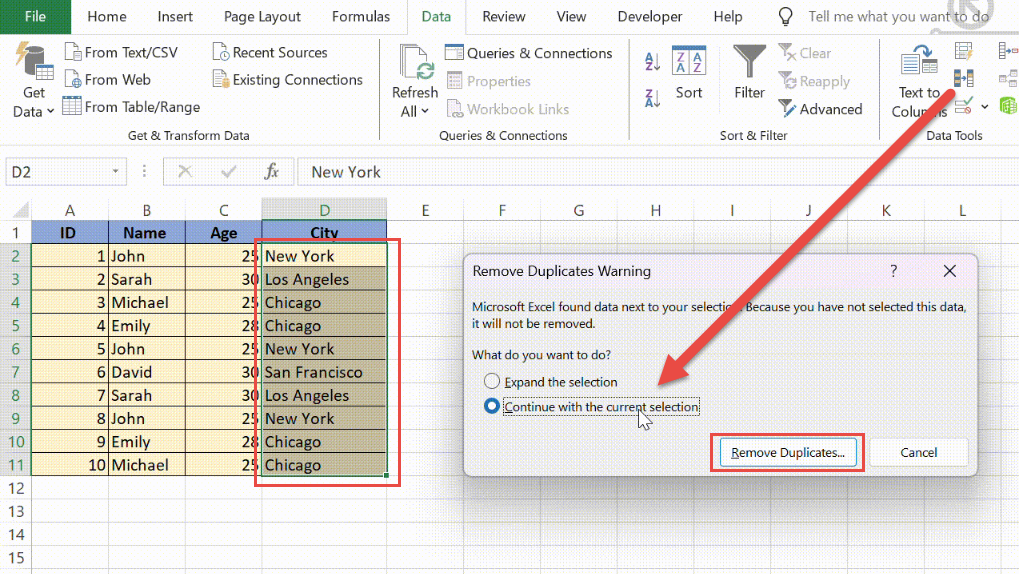Click the formula bar showing New York
1019x574 pixels.
click(x=658, y=172)
